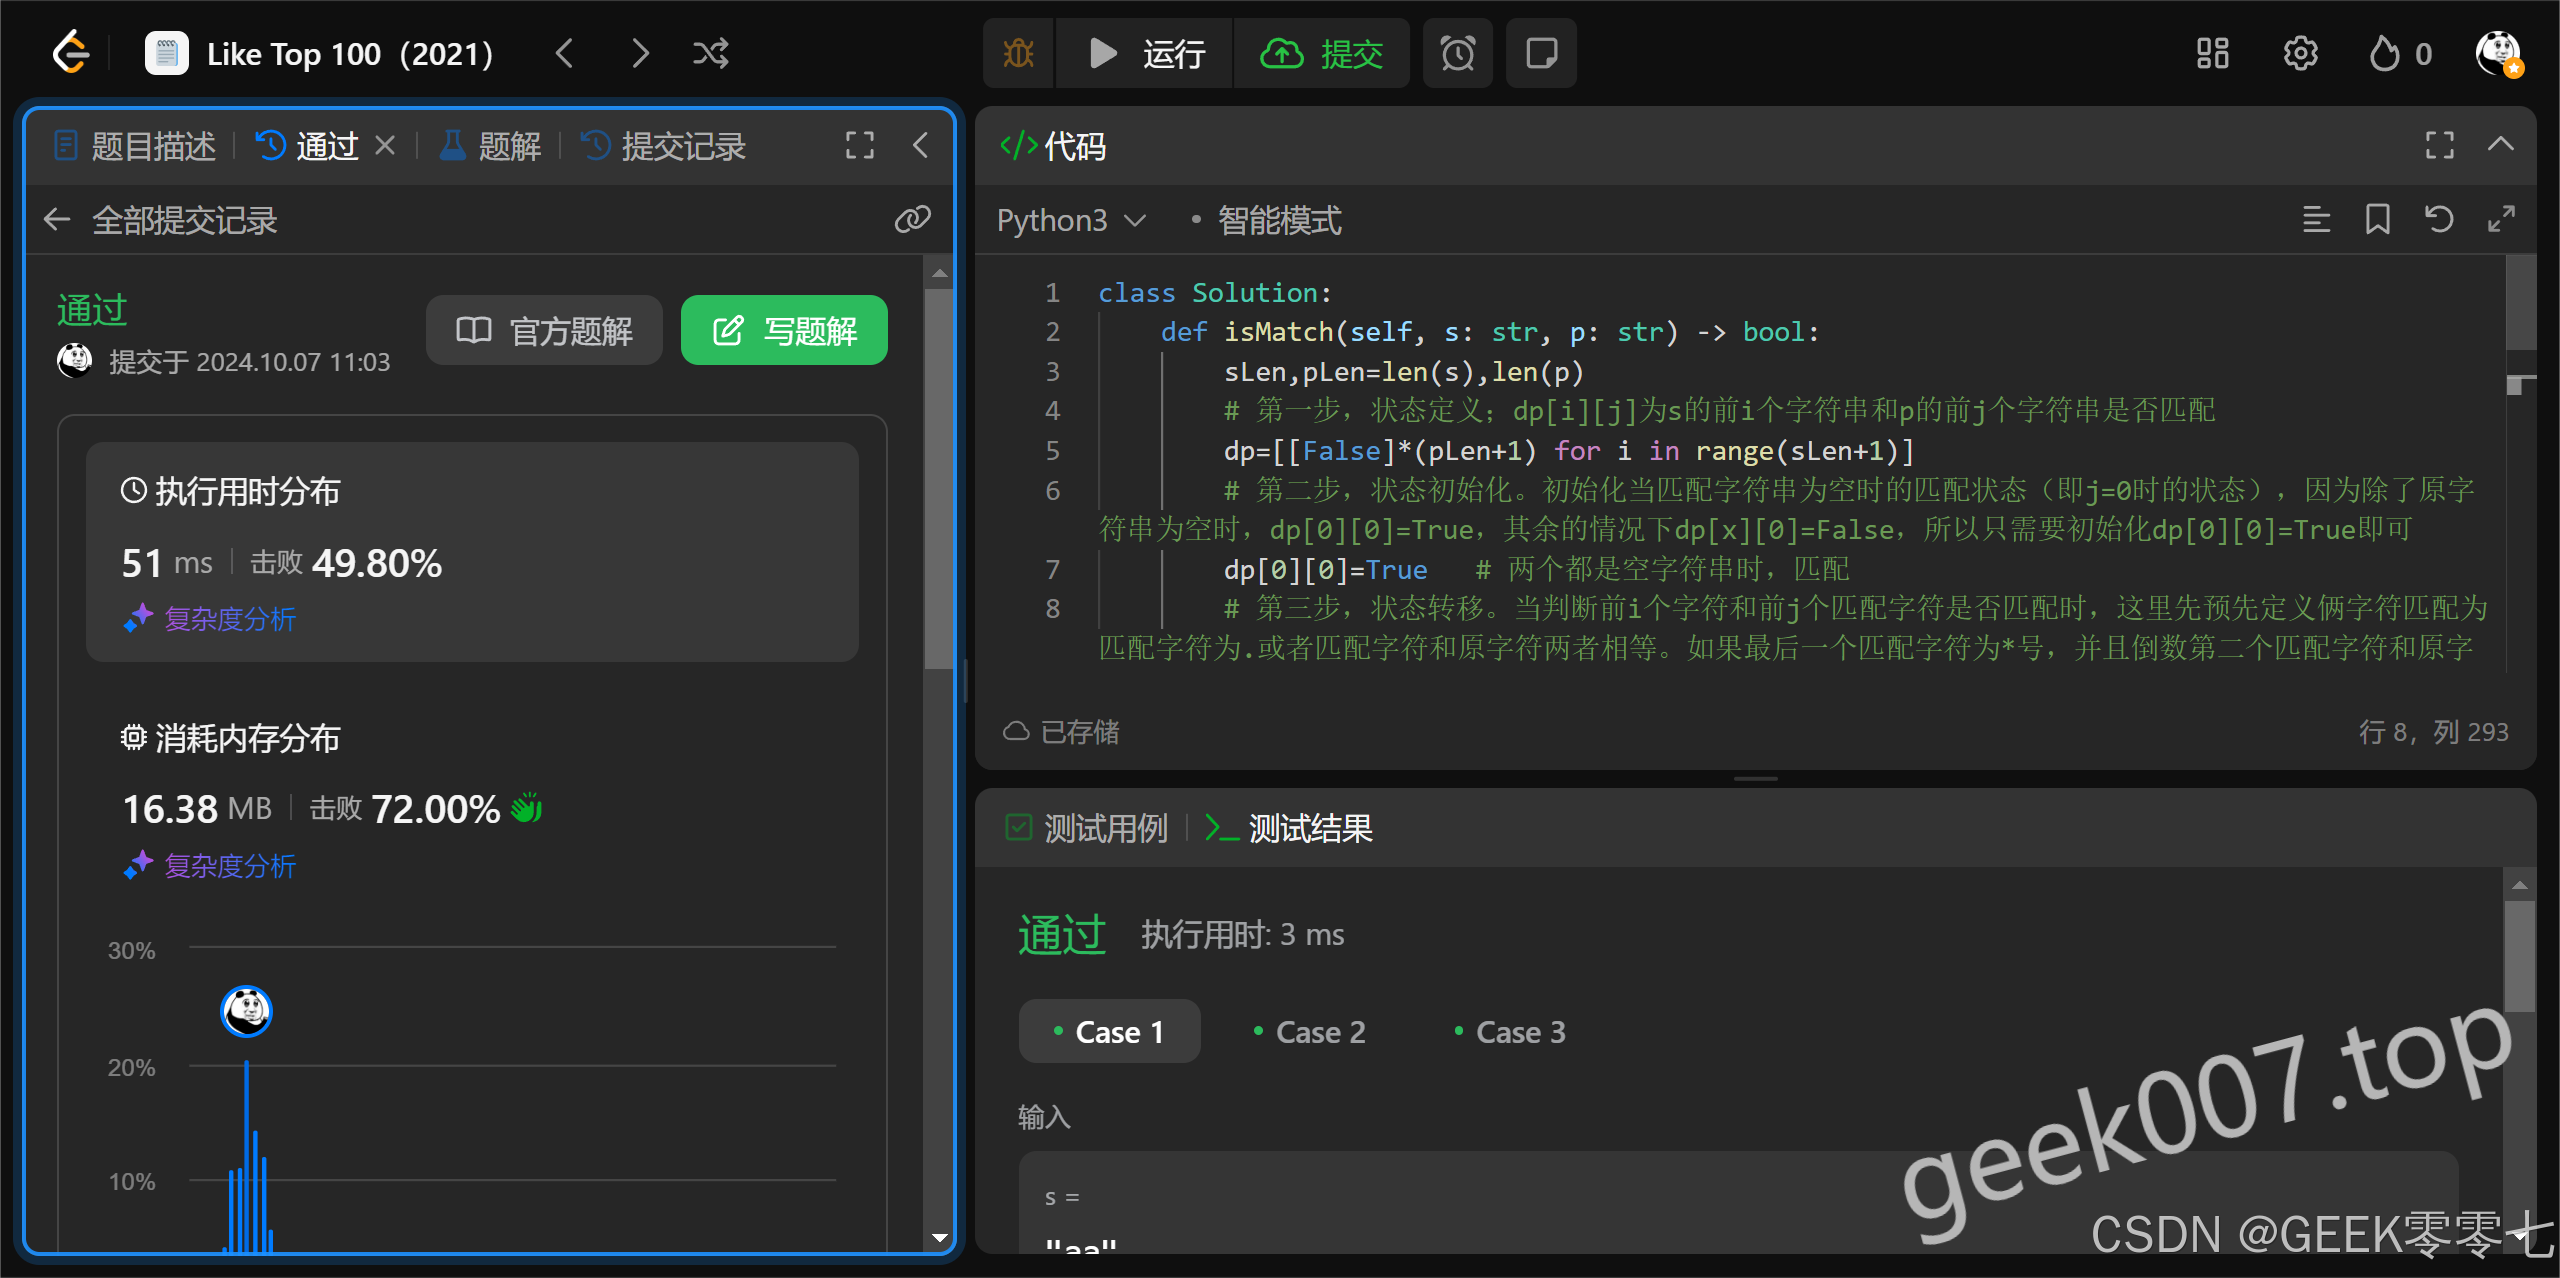The height and width of the screenshot is (1278, 2560).
Task: Select Case 3 test case
Action: [x=1510, y=1031]
